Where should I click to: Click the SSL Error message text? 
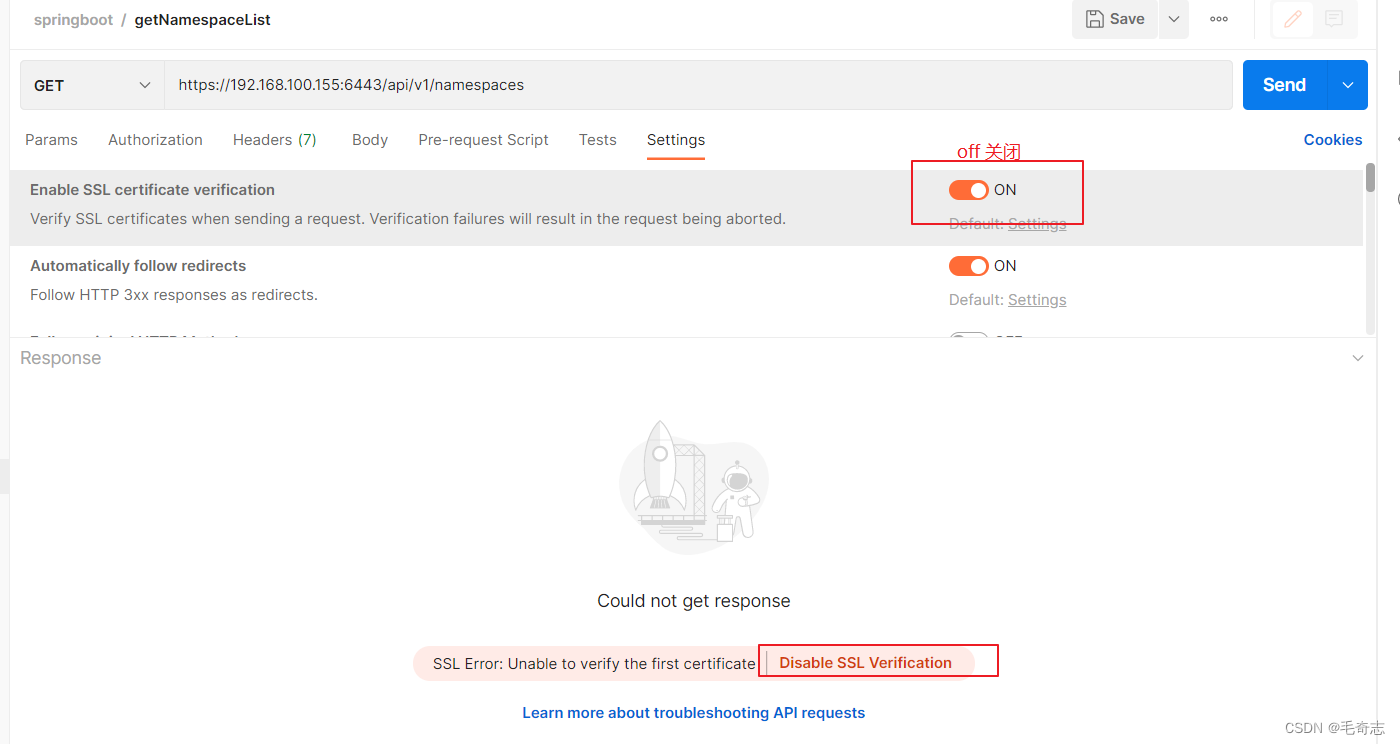[x=594, y=664]
